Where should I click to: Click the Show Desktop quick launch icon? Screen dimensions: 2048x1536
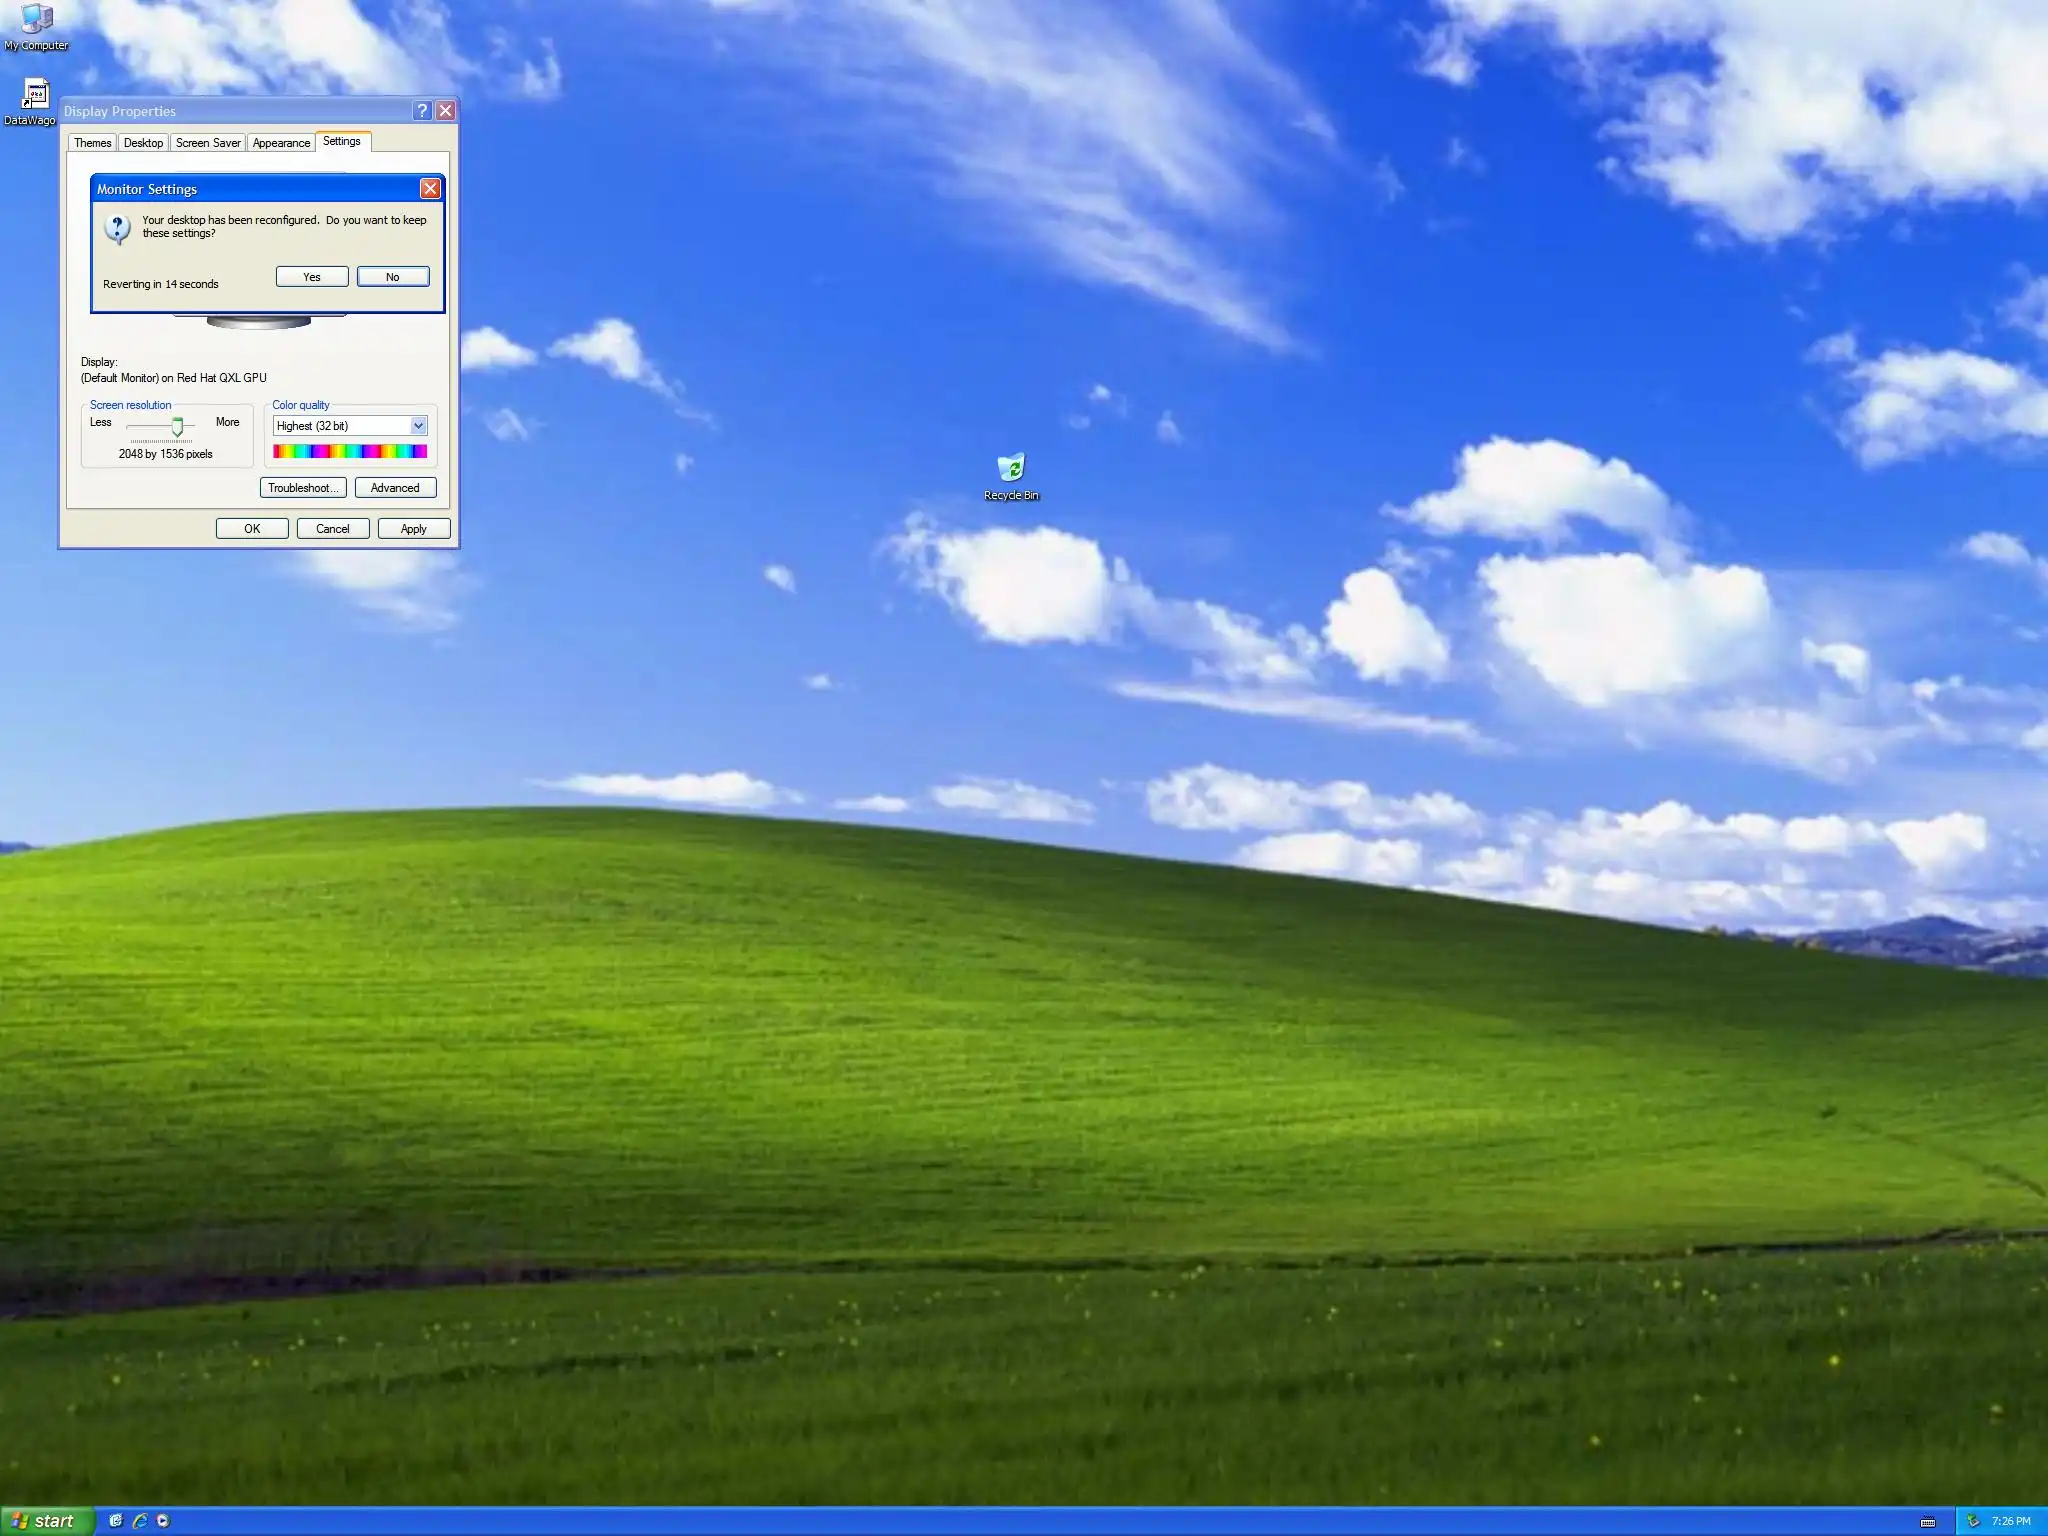pos(116,1521)
